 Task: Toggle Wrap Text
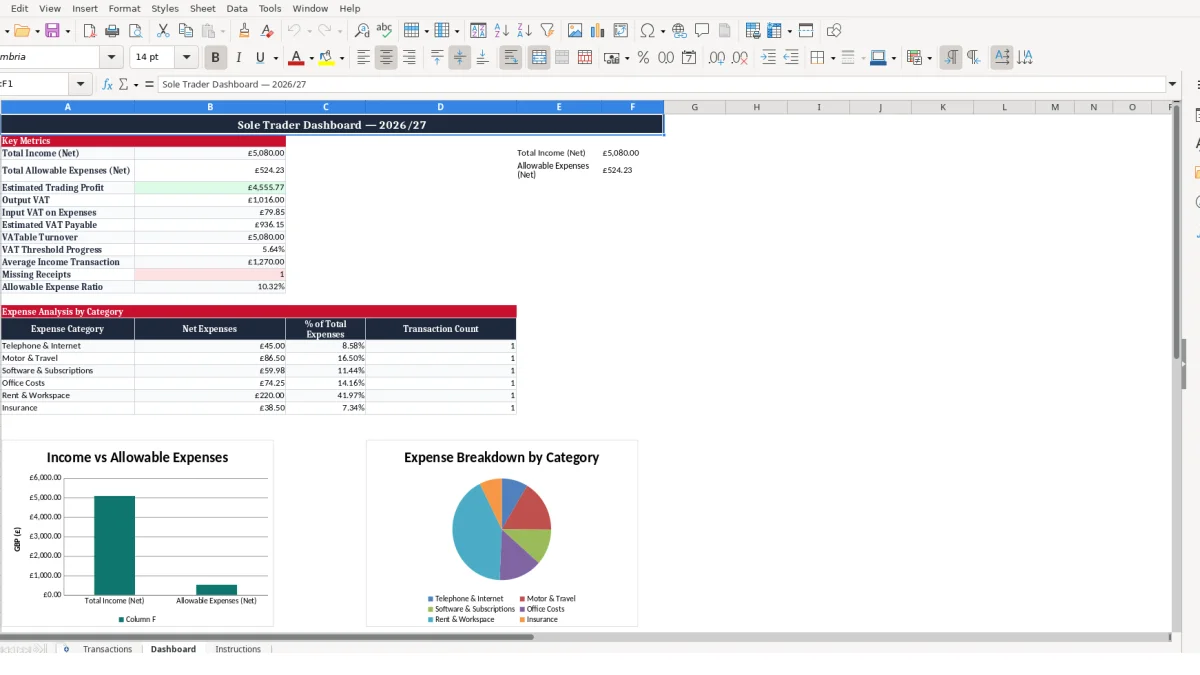[511, 58]
